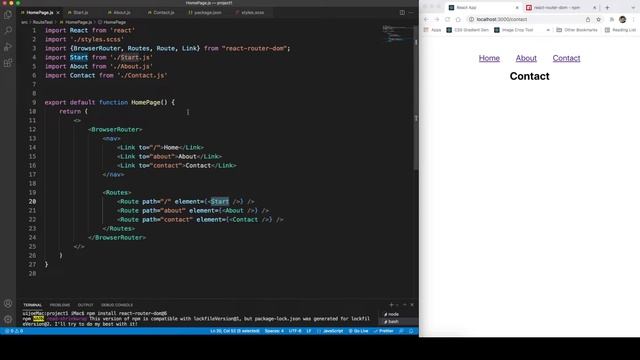Open the notifications bell in the status bar
640x360 pixels.
[411, 331]
